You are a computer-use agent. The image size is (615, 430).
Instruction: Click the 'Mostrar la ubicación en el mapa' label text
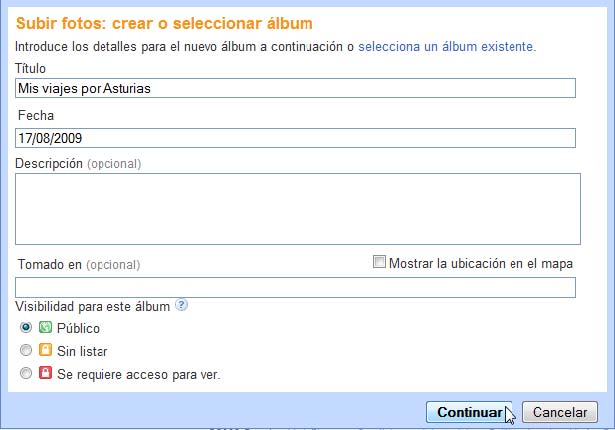pyautogui.click(x=481, y=263)
